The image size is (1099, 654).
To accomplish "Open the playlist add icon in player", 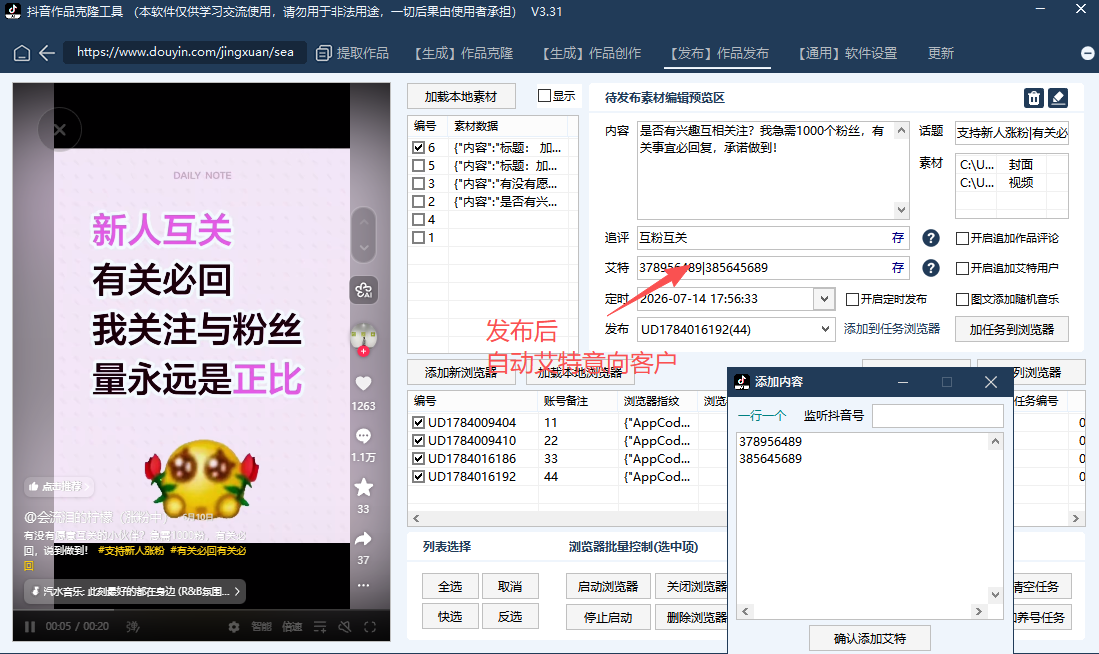I will 320,627.
